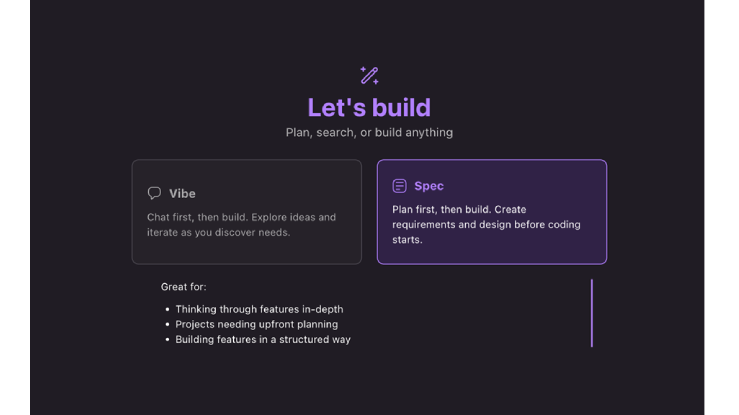Click the "Spec" title label
Image resolution: width=739 pixels, height=415 pixels.
point(429,186)
